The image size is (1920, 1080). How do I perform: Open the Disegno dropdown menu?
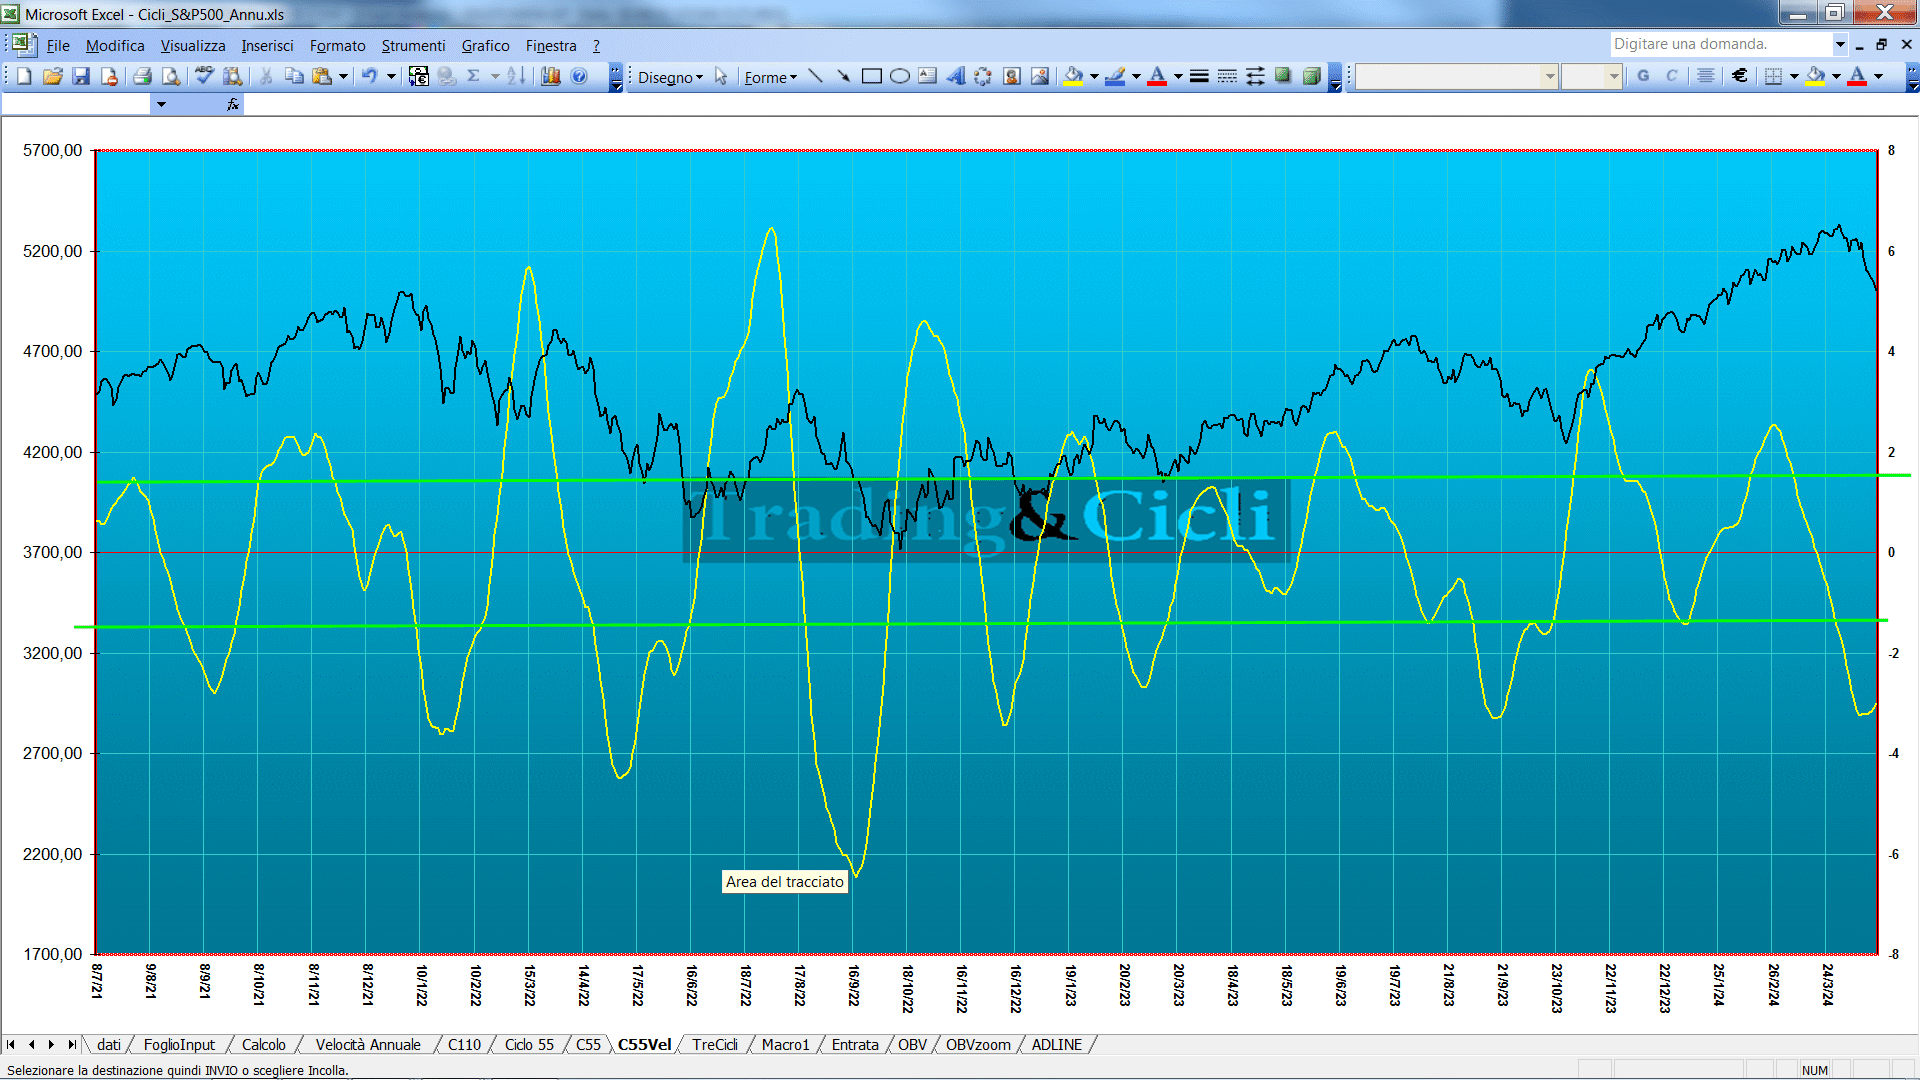[670, 77]
